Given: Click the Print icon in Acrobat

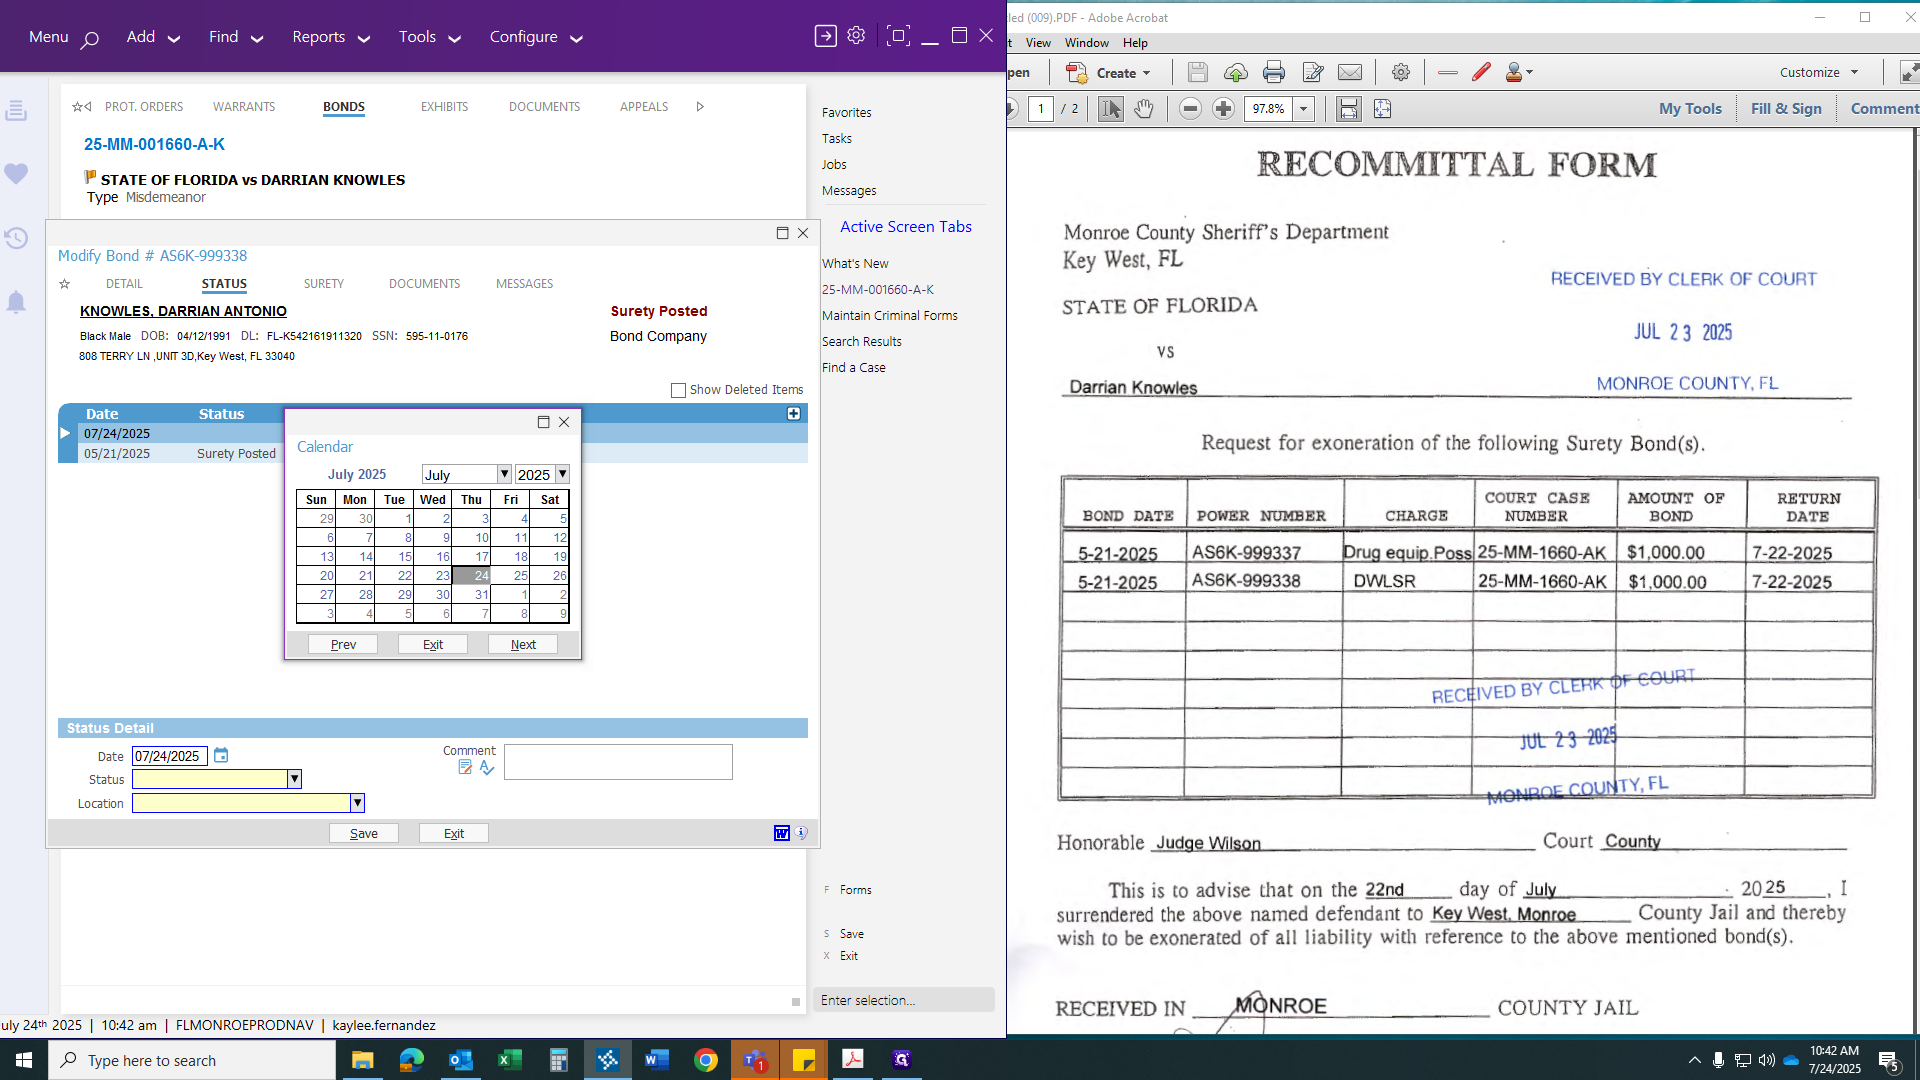Looking at the screenshot, I should click(x=1273, y=72).
